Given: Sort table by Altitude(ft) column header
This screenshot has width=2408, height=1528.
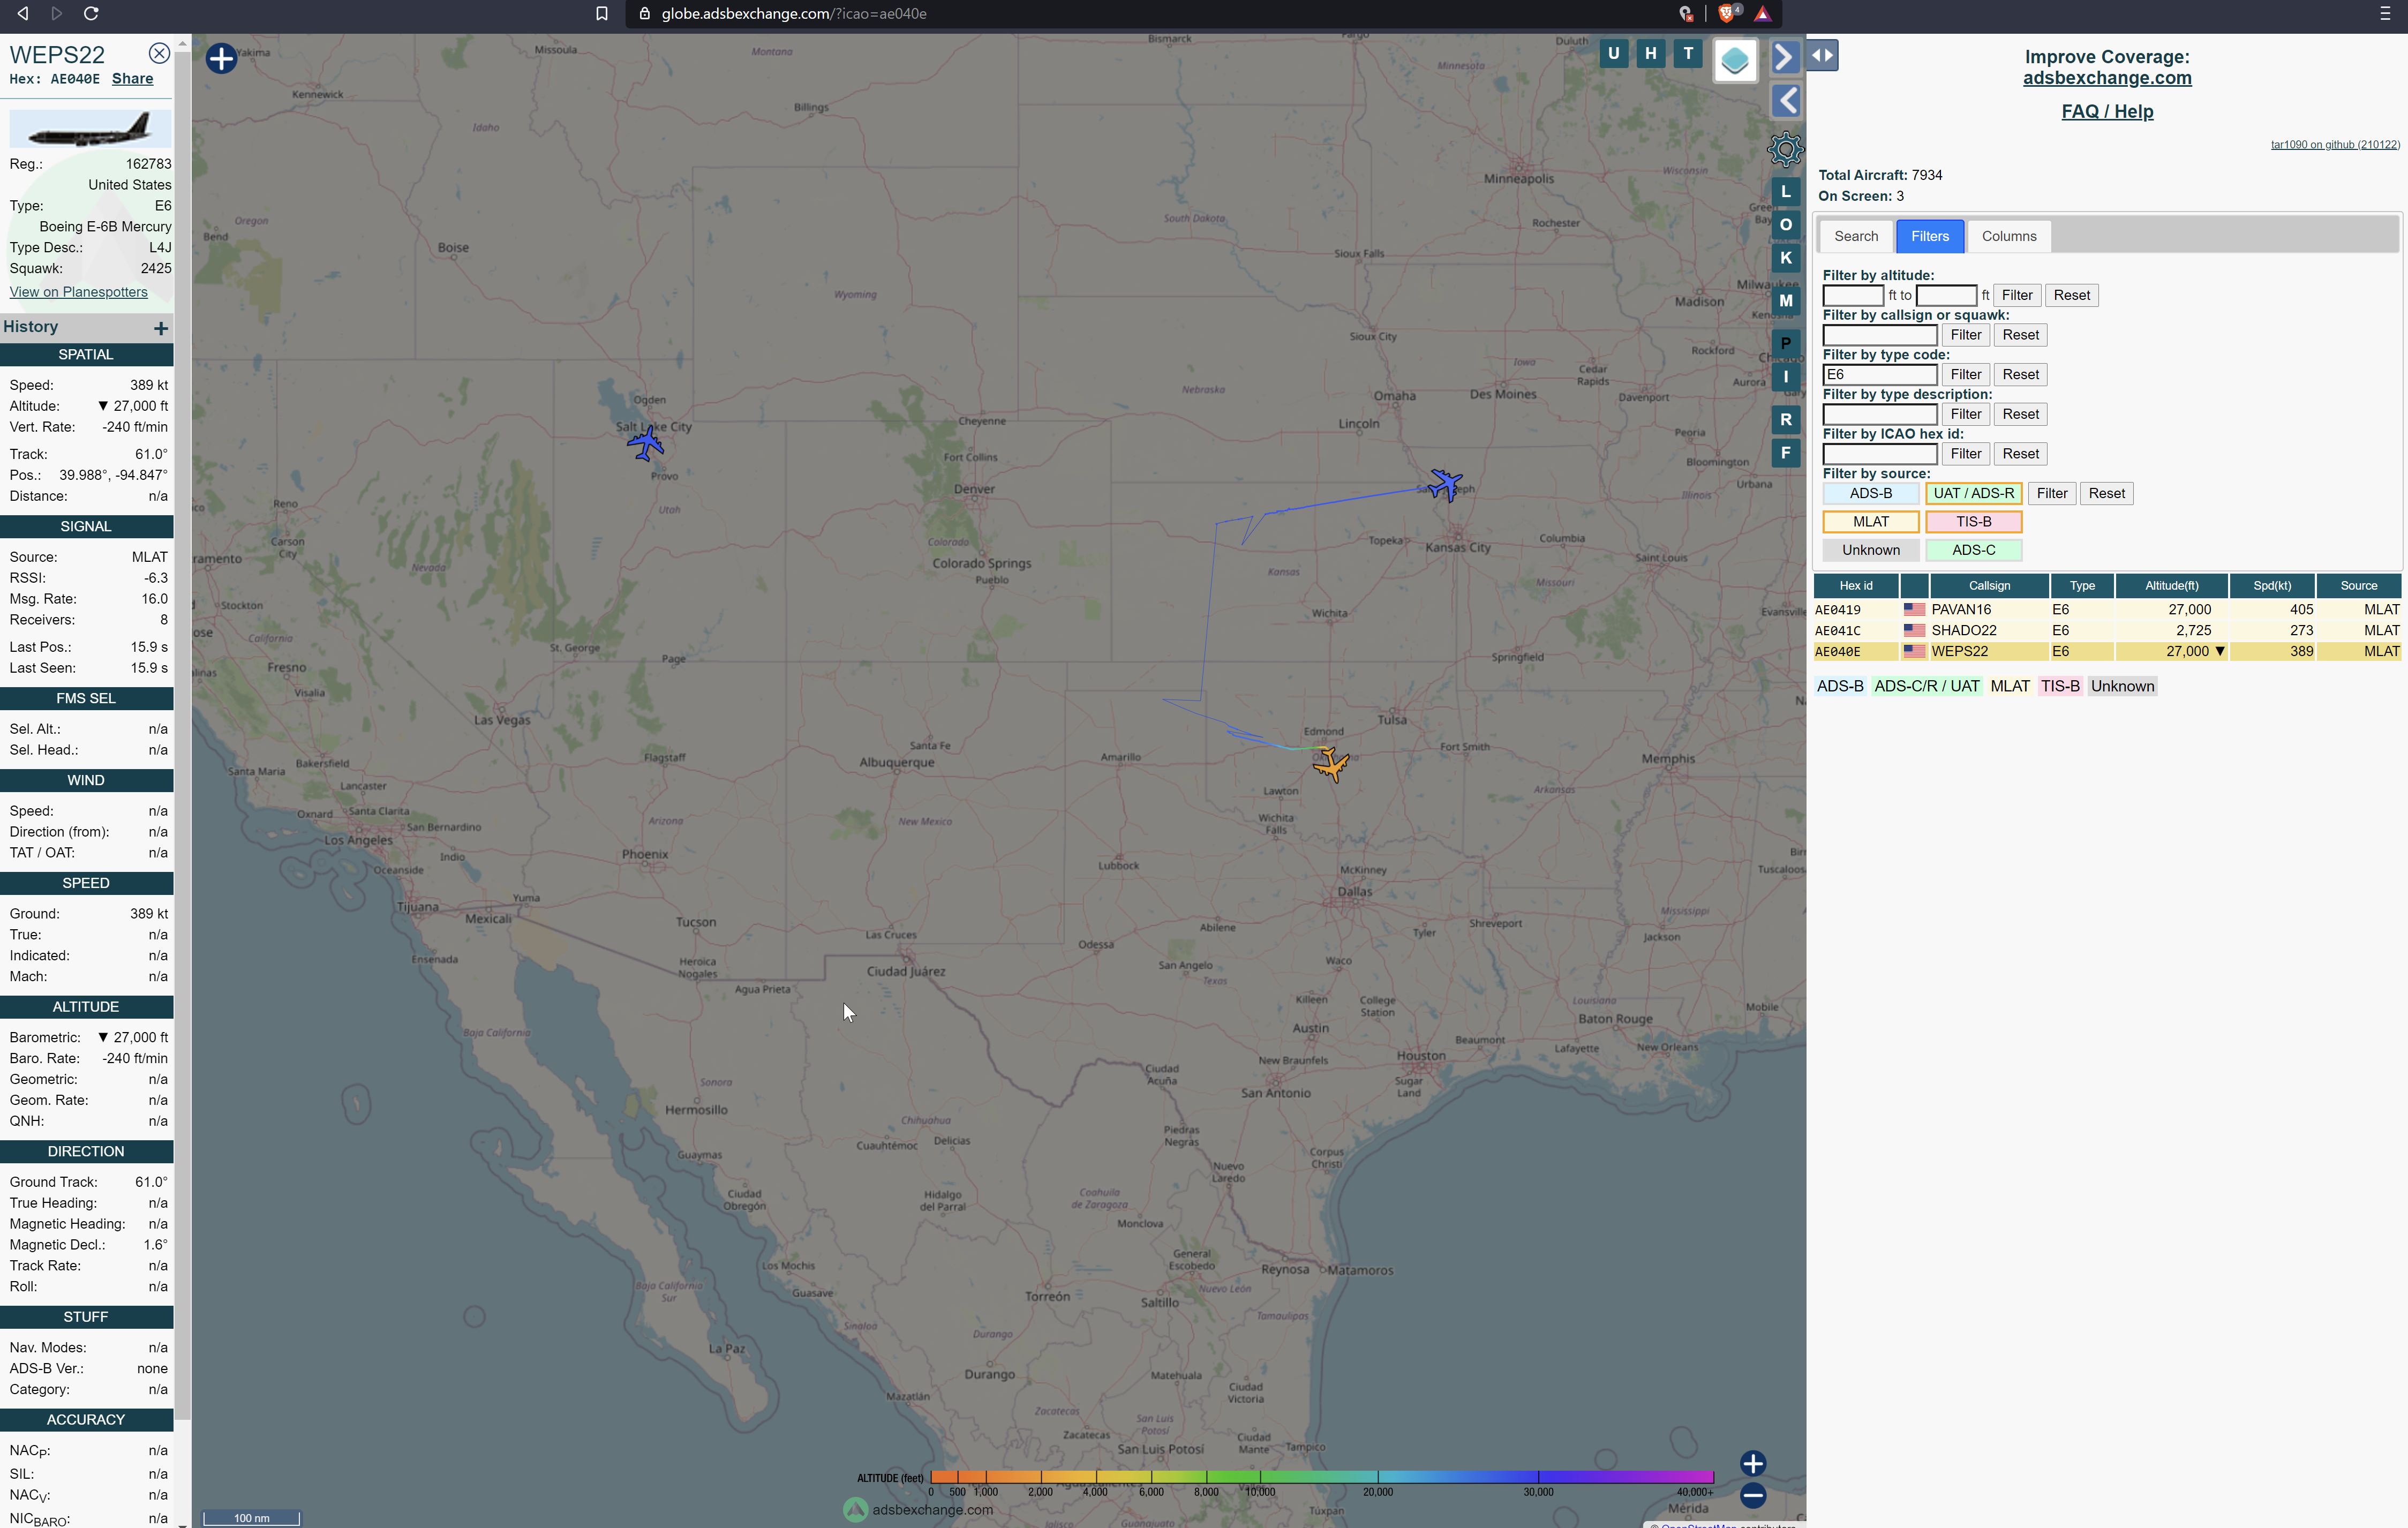Looking at the screenshot, I should tap(2171, 586).
